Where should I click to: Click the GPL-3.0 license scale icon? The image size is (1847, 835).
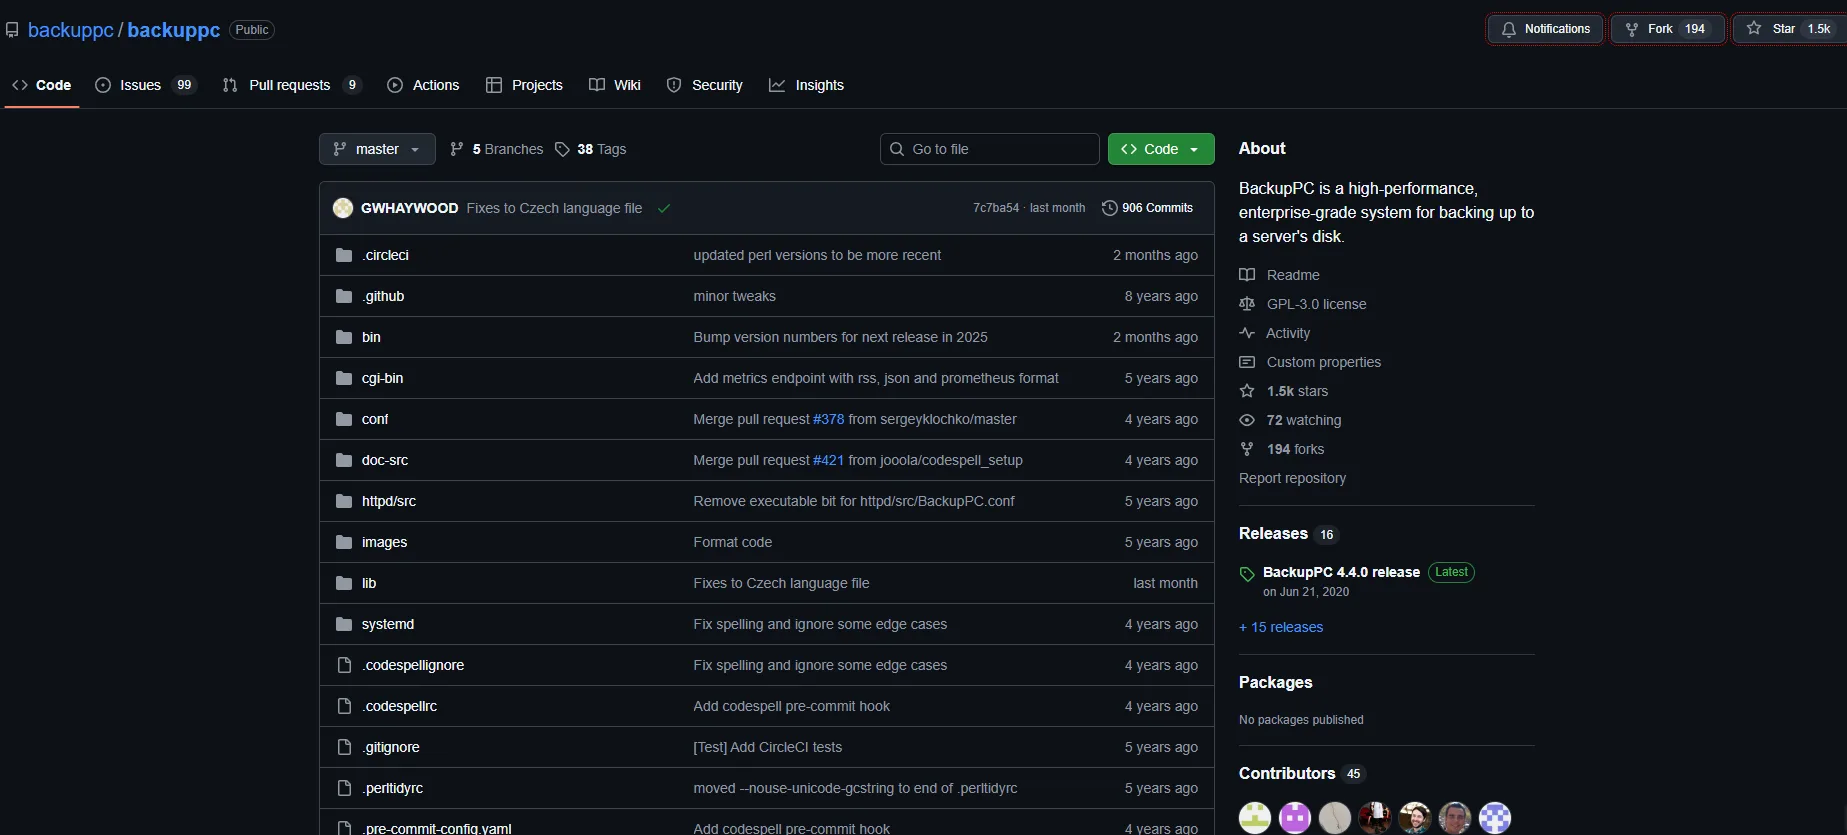1247,304
